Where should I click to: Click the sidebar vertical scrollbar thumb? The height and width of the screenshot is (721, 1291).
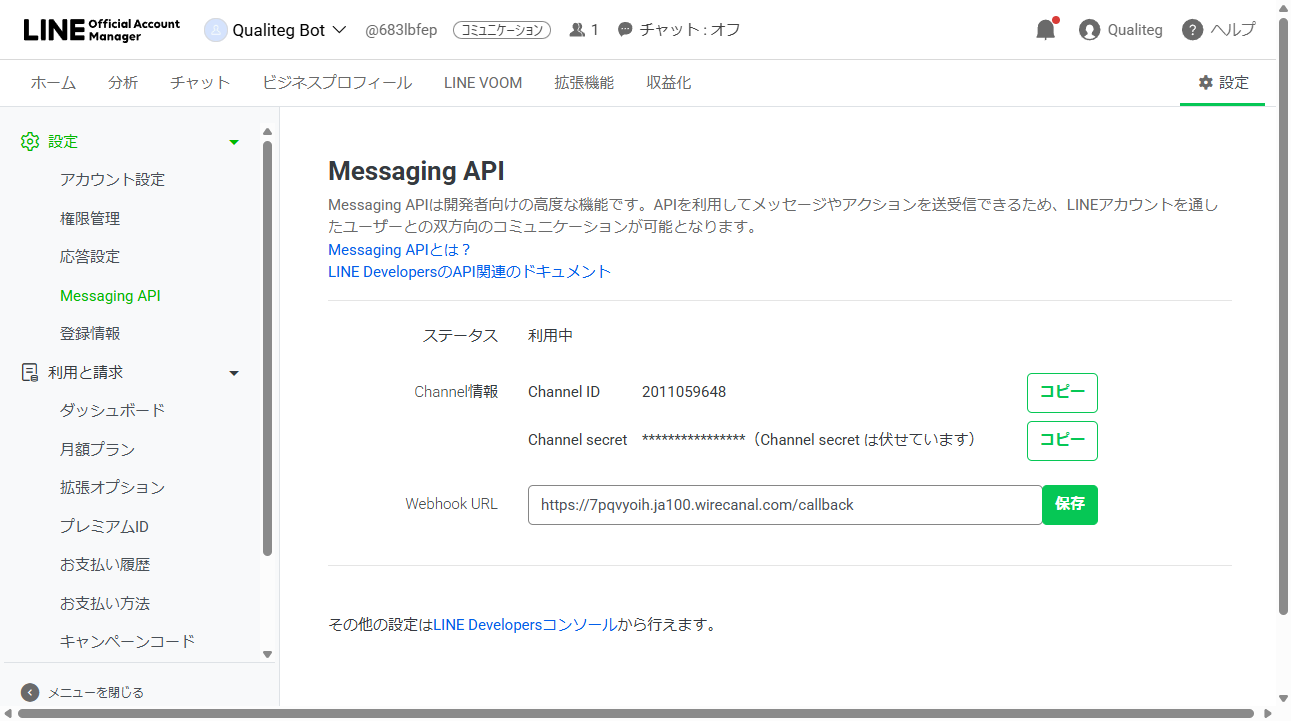pyautogui.click(x=267, y=348)
